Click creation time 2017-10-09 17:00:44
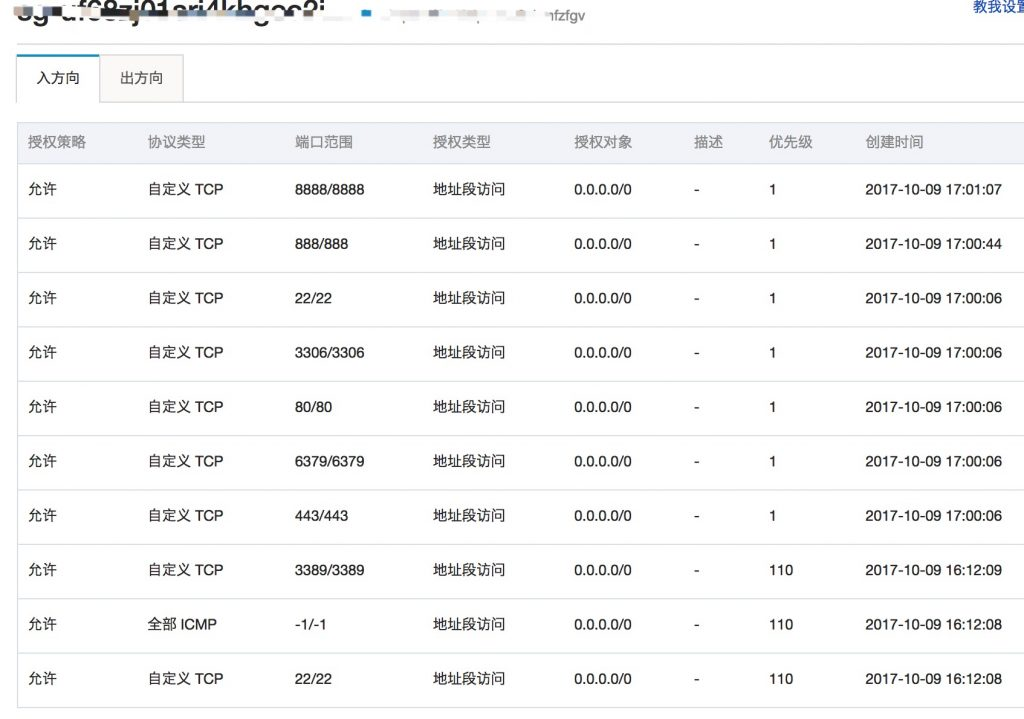 (933, 244)
